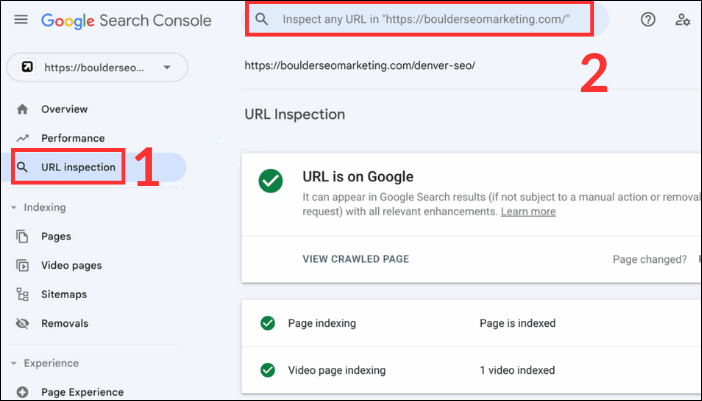Collapse the Experience section
702x401 pixels.
coord(14,363)
